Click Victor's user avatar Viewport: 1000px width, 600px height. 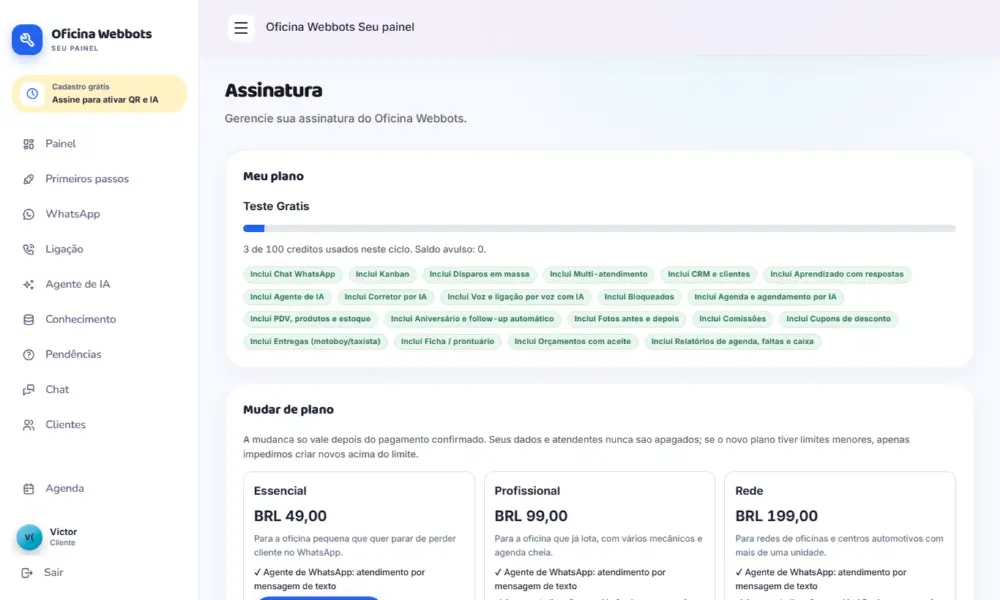coord(29,537)
